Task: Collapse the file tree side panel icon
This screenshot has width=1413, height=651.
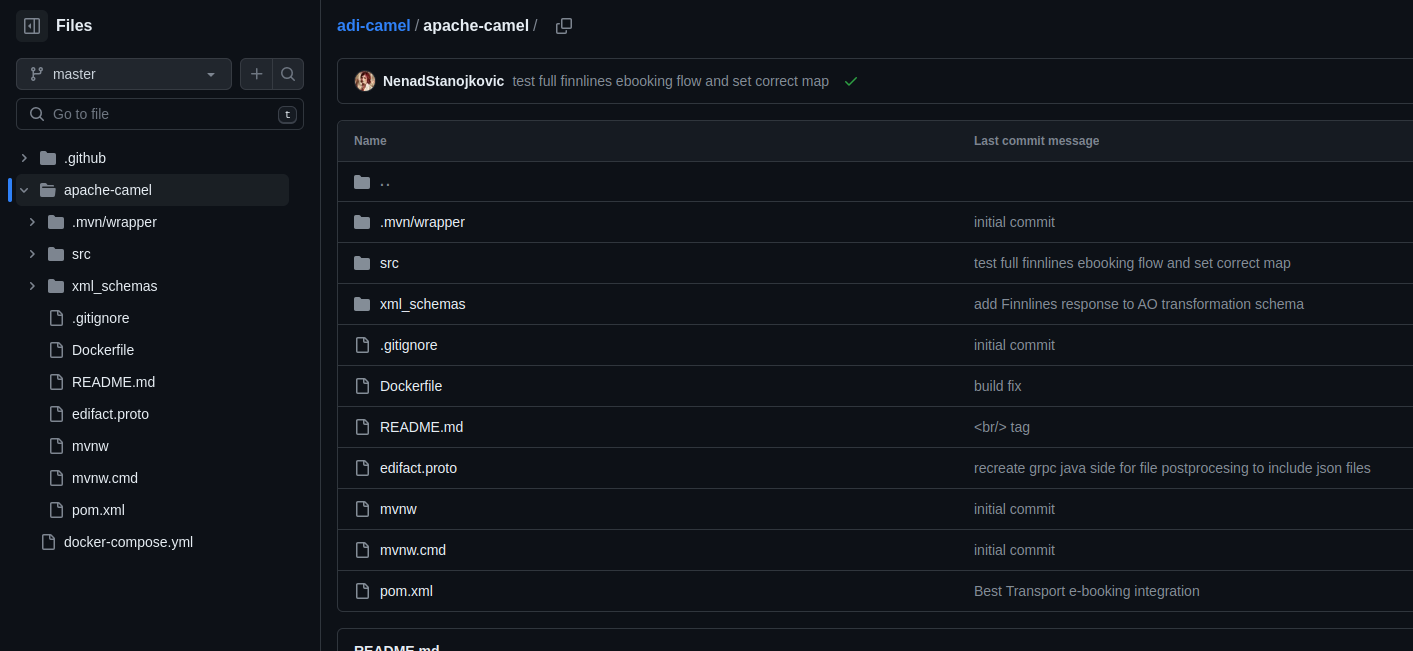Action: coord(32,26)
